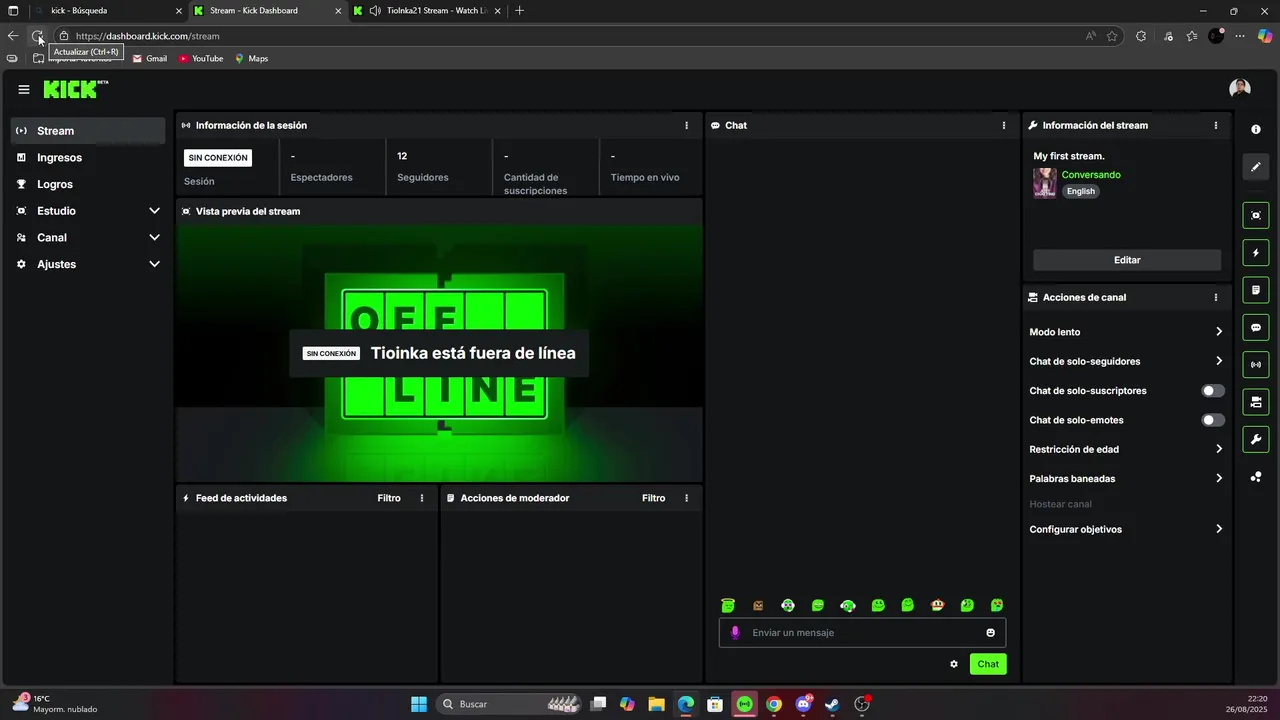Open Chat de solo-seguidores settings chevron
The width and height of the screenshot is (1280, 720).
point(1218,361)
